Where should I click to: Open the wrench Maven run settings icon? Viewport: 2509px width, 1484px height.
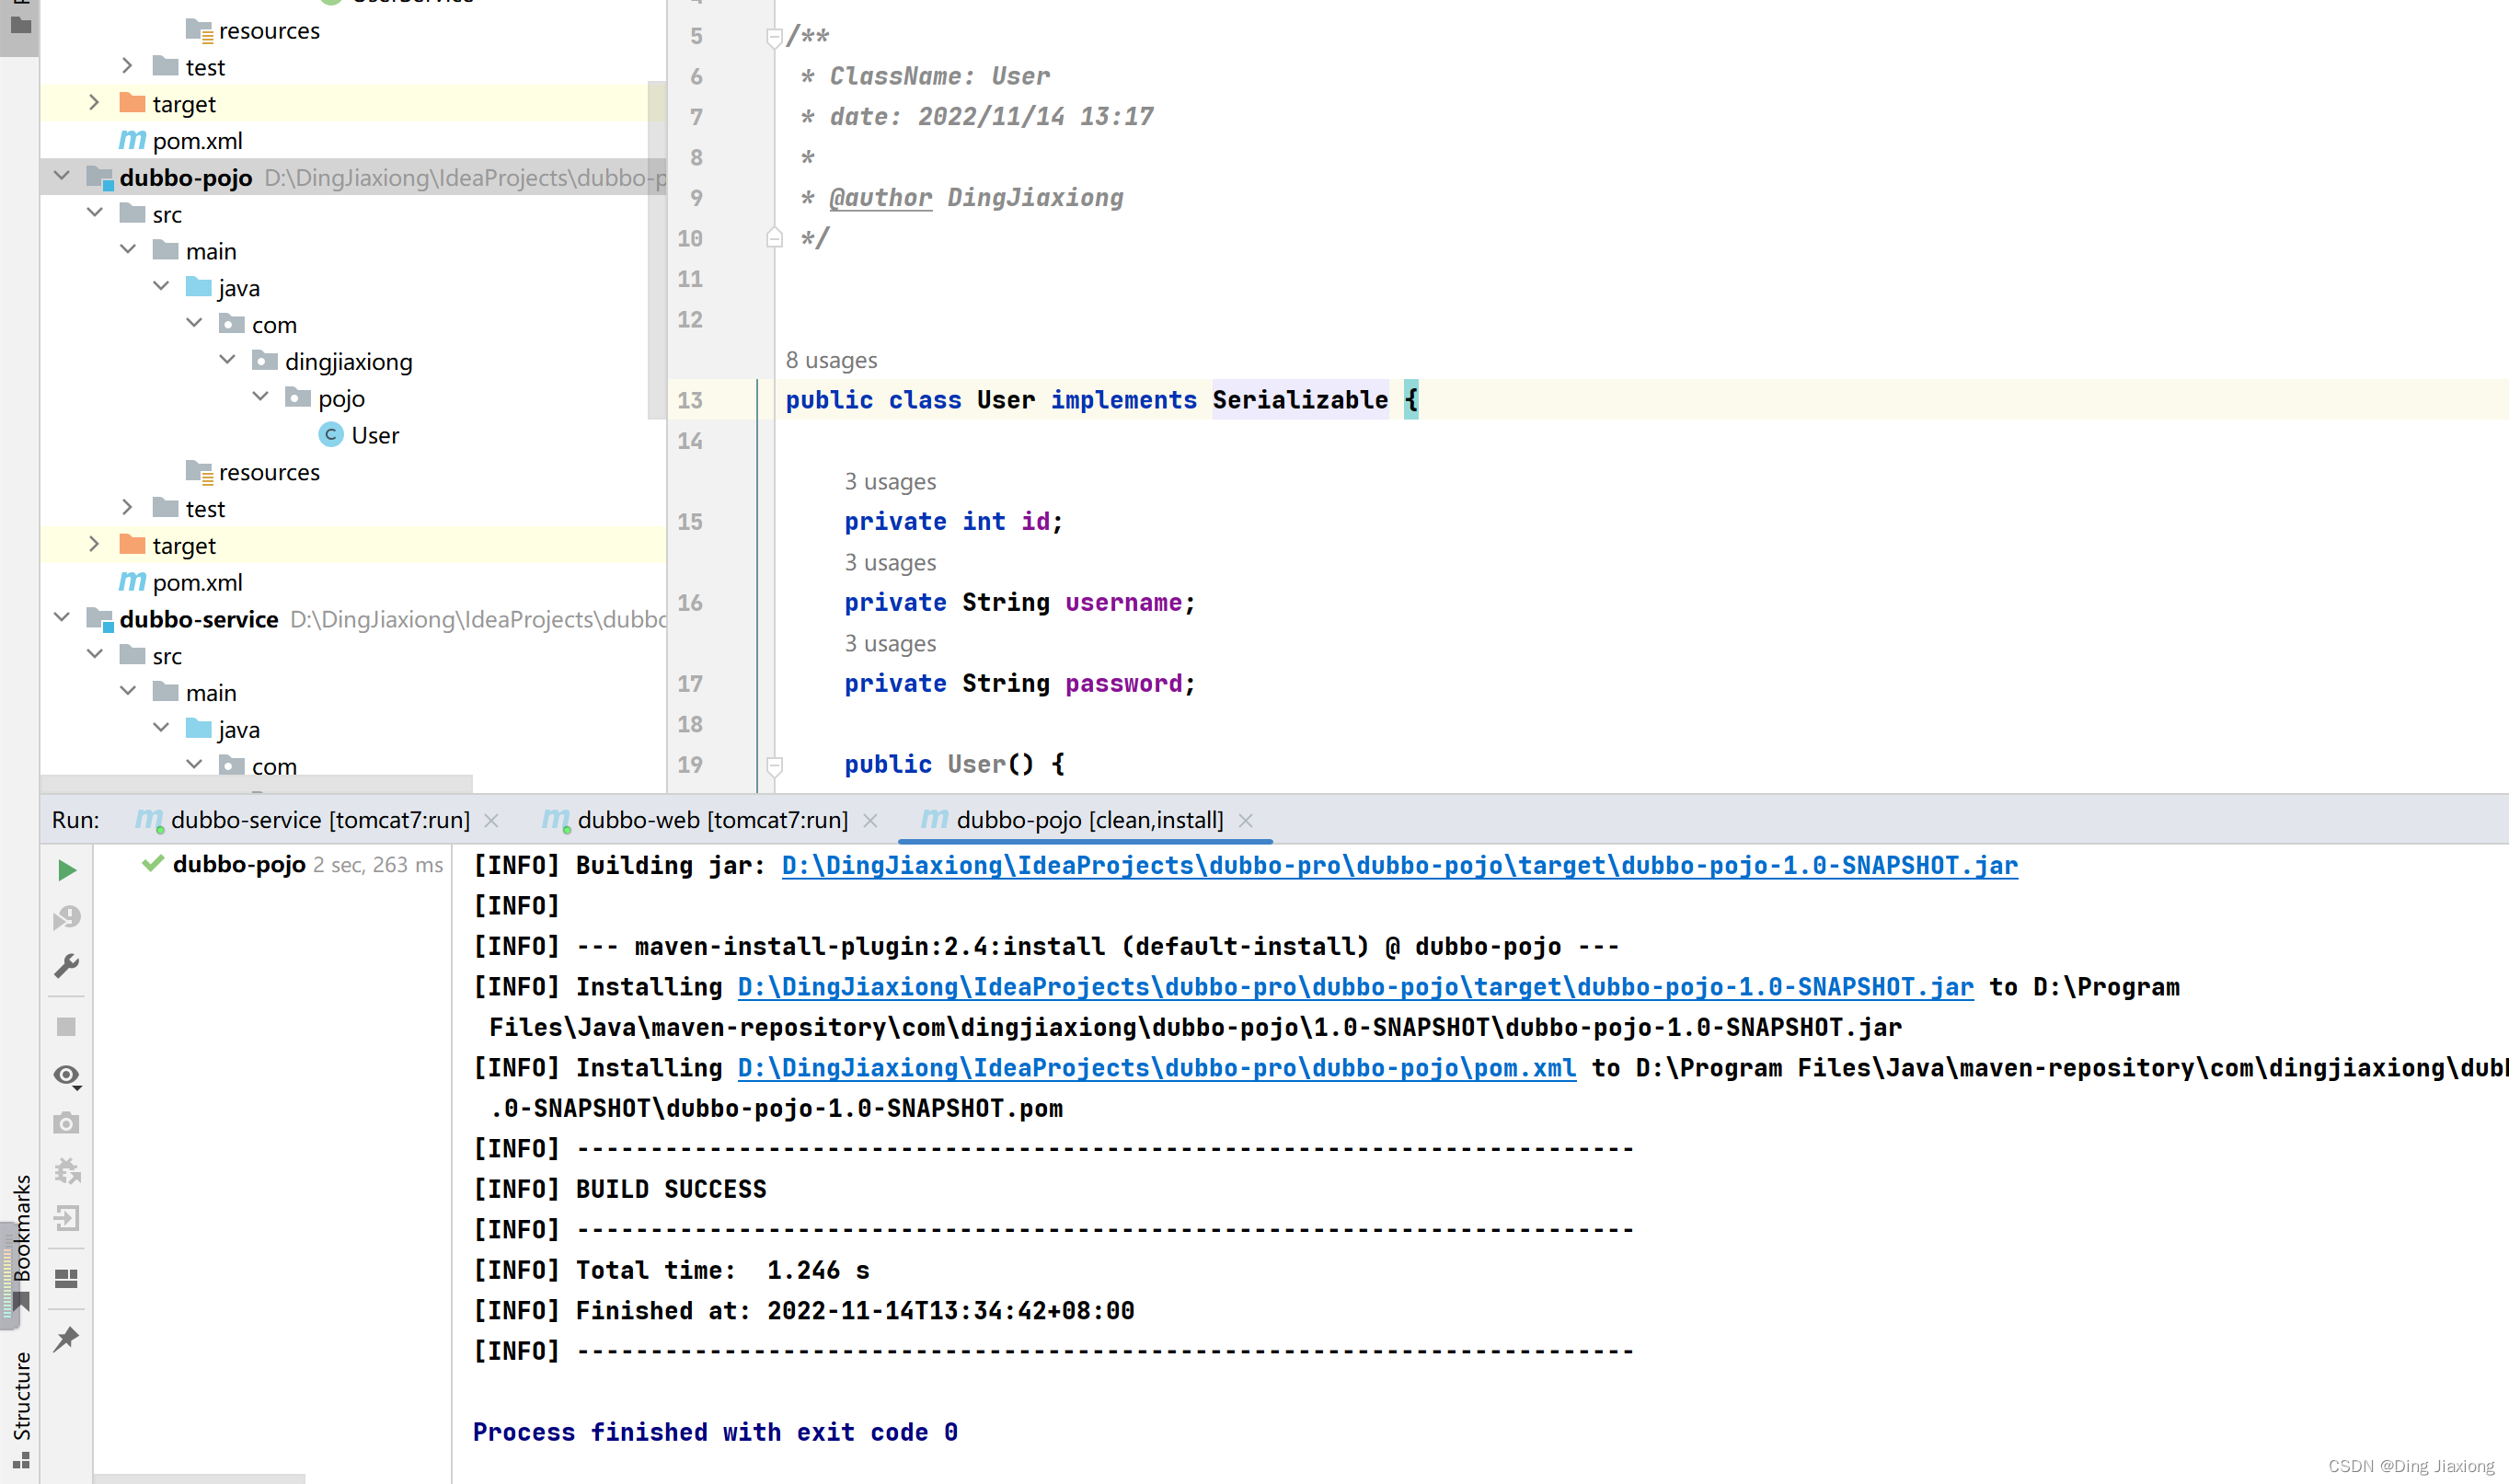(67, 965)
